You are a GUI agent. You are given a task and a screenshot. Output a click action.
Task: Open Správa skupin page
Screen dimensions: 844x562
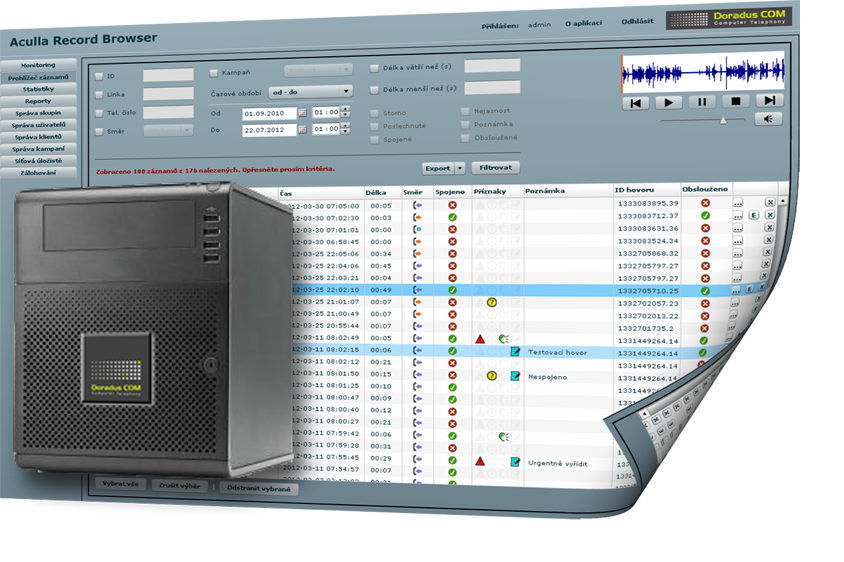tap(38, 113)
